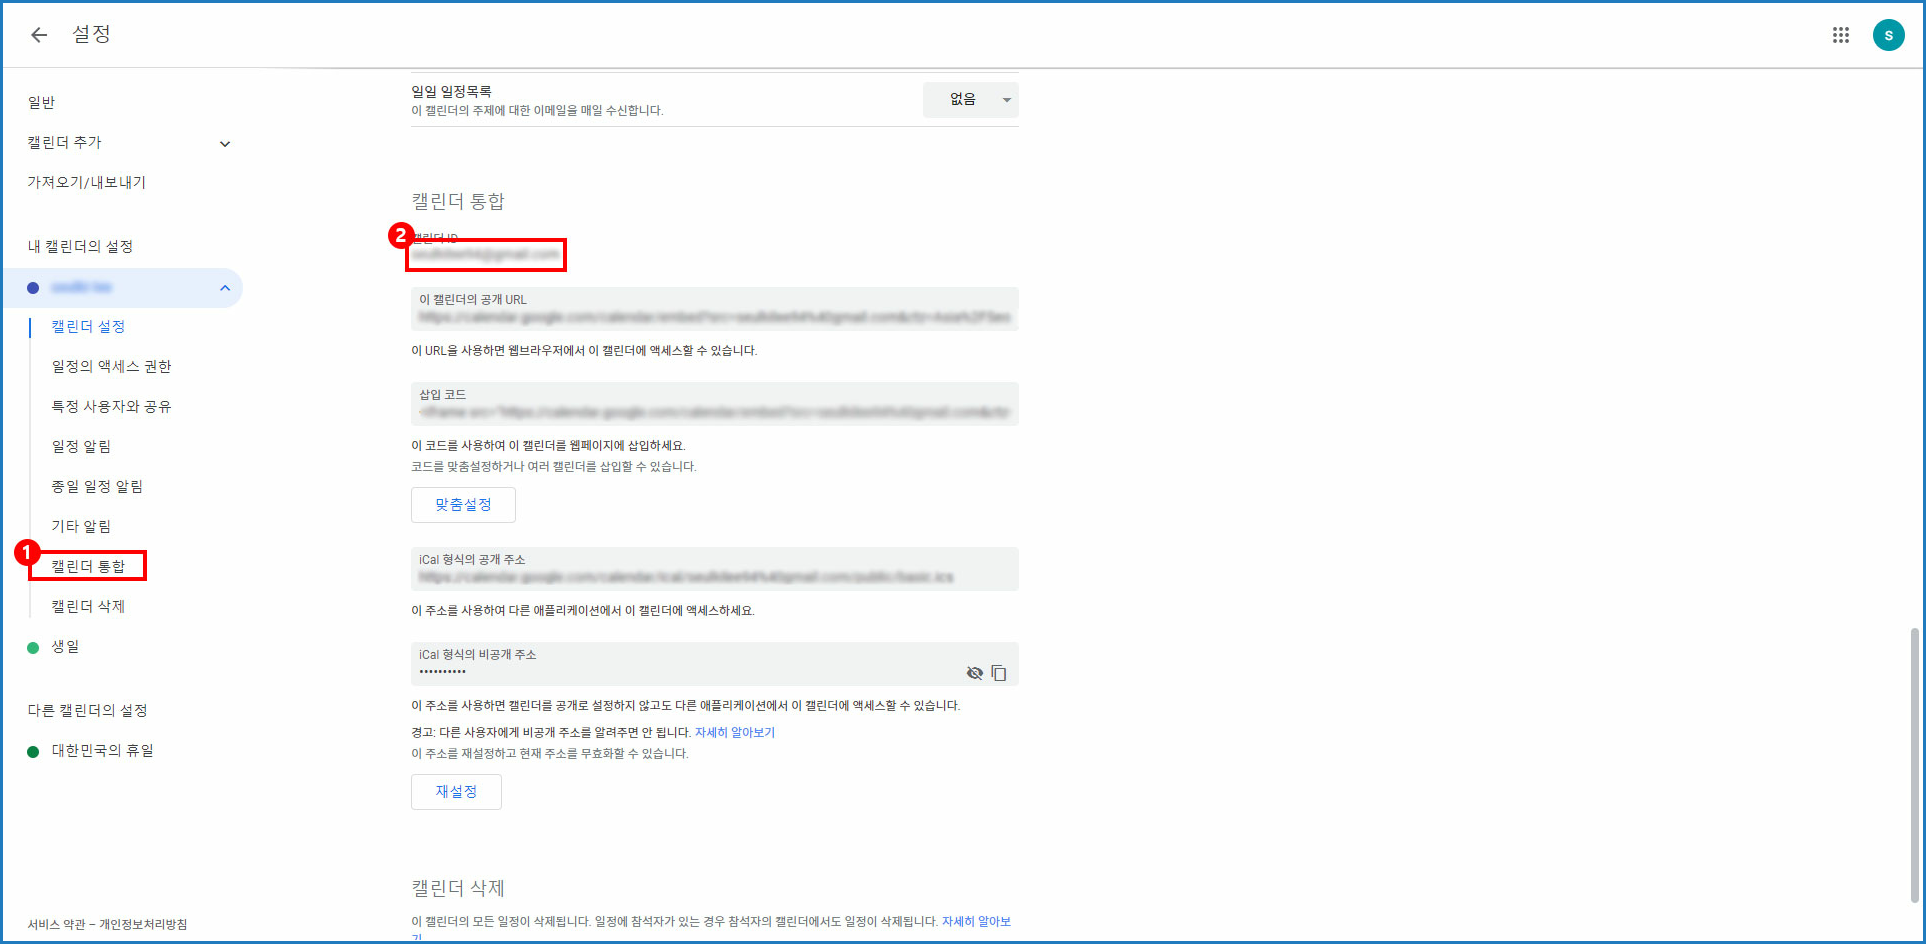Select the 대한민국의 휴일 calendar
This screenshot has width=1926, height=944.
[102, 751]
